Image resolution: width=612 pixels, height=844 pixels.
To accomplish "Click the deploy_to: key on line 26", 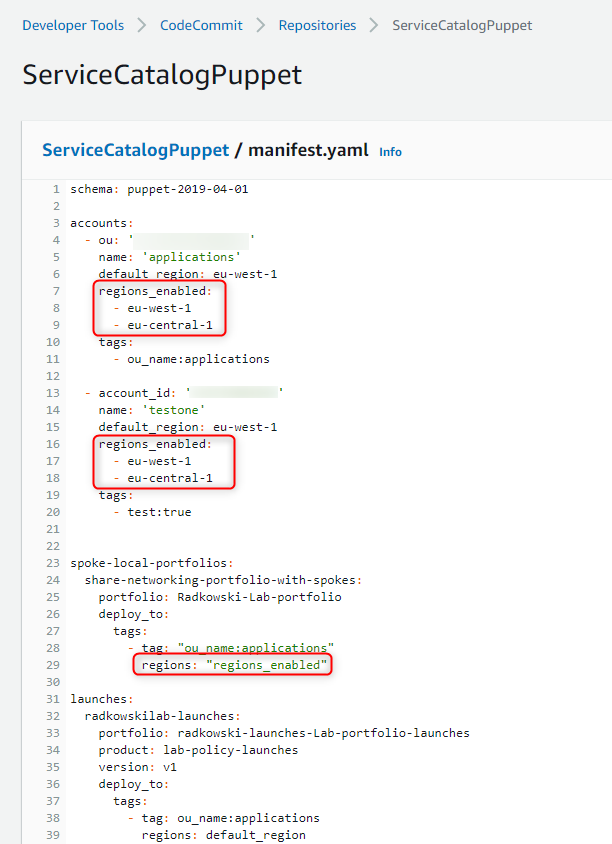I will 134,614.
